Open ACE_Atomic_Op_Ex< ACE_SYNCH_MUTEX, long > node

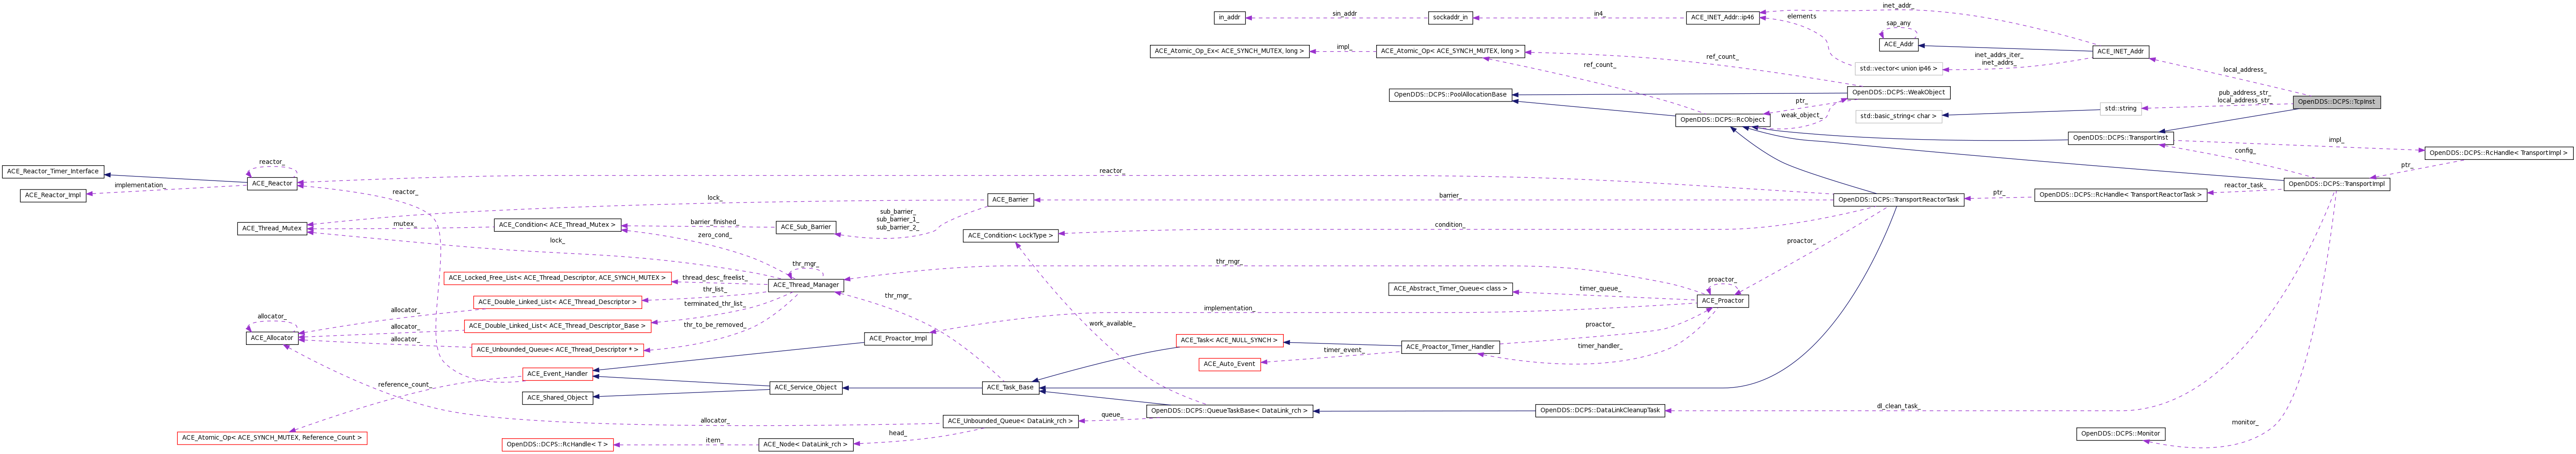pyautogui.click(x=1229, y=51)
